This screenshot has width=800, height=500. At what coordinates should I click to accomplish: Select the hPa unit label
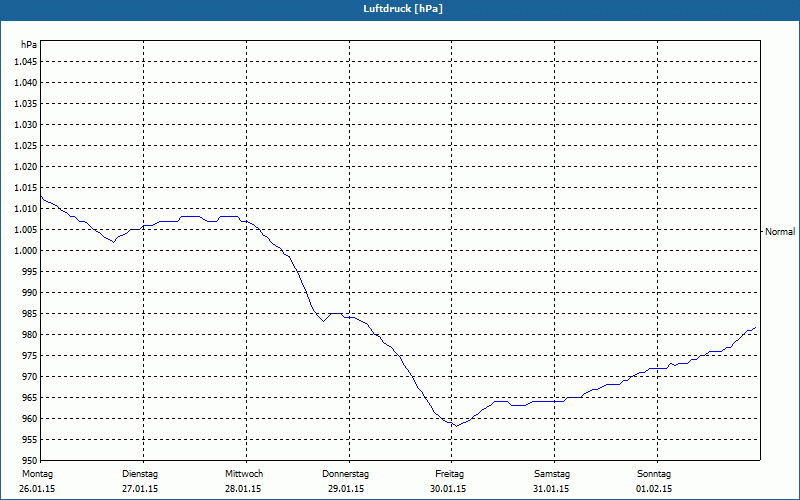point(29,45)
